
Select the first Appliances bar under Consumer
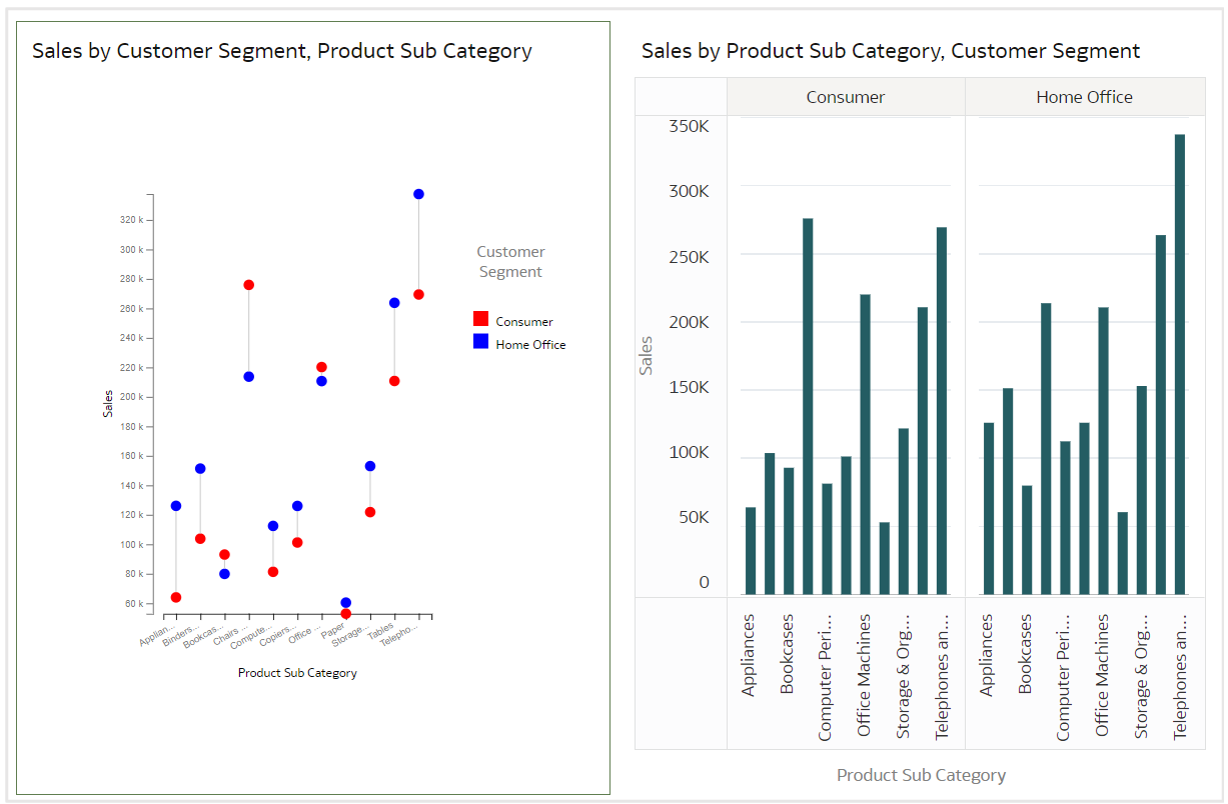751,551
